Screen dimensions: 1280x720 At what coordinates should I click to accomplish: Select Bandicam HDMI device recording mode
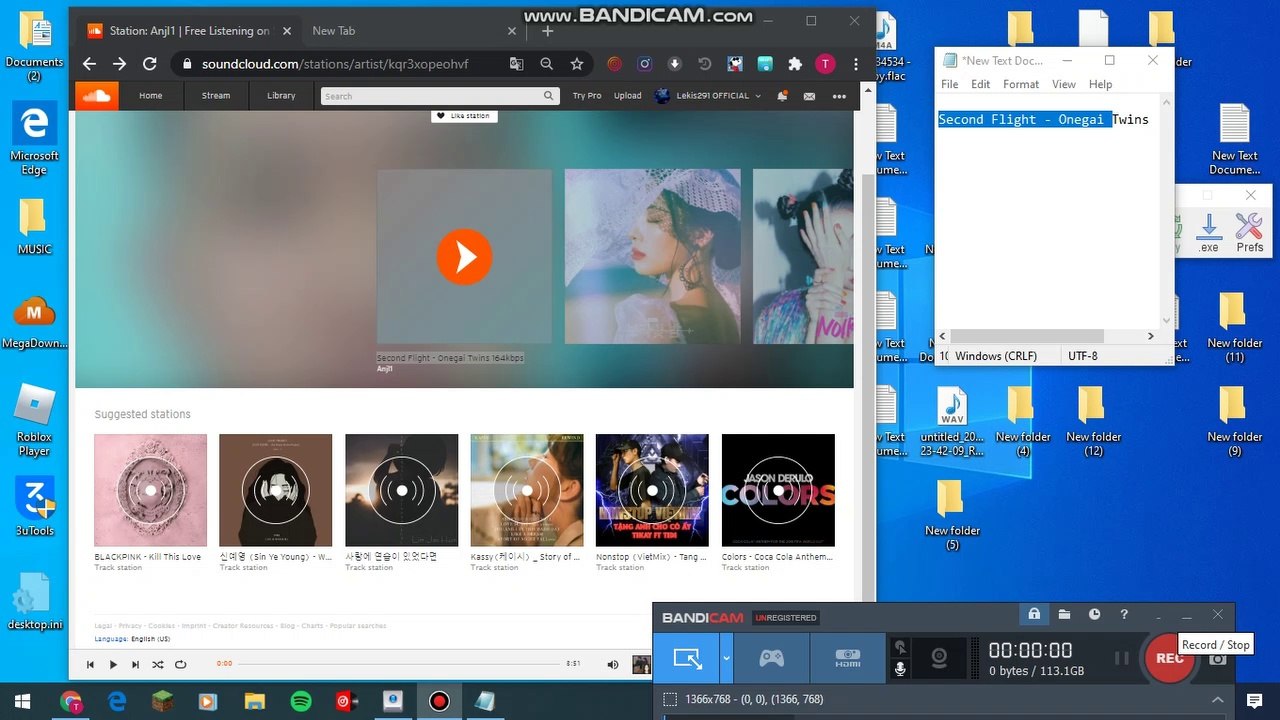click(848, 658)
